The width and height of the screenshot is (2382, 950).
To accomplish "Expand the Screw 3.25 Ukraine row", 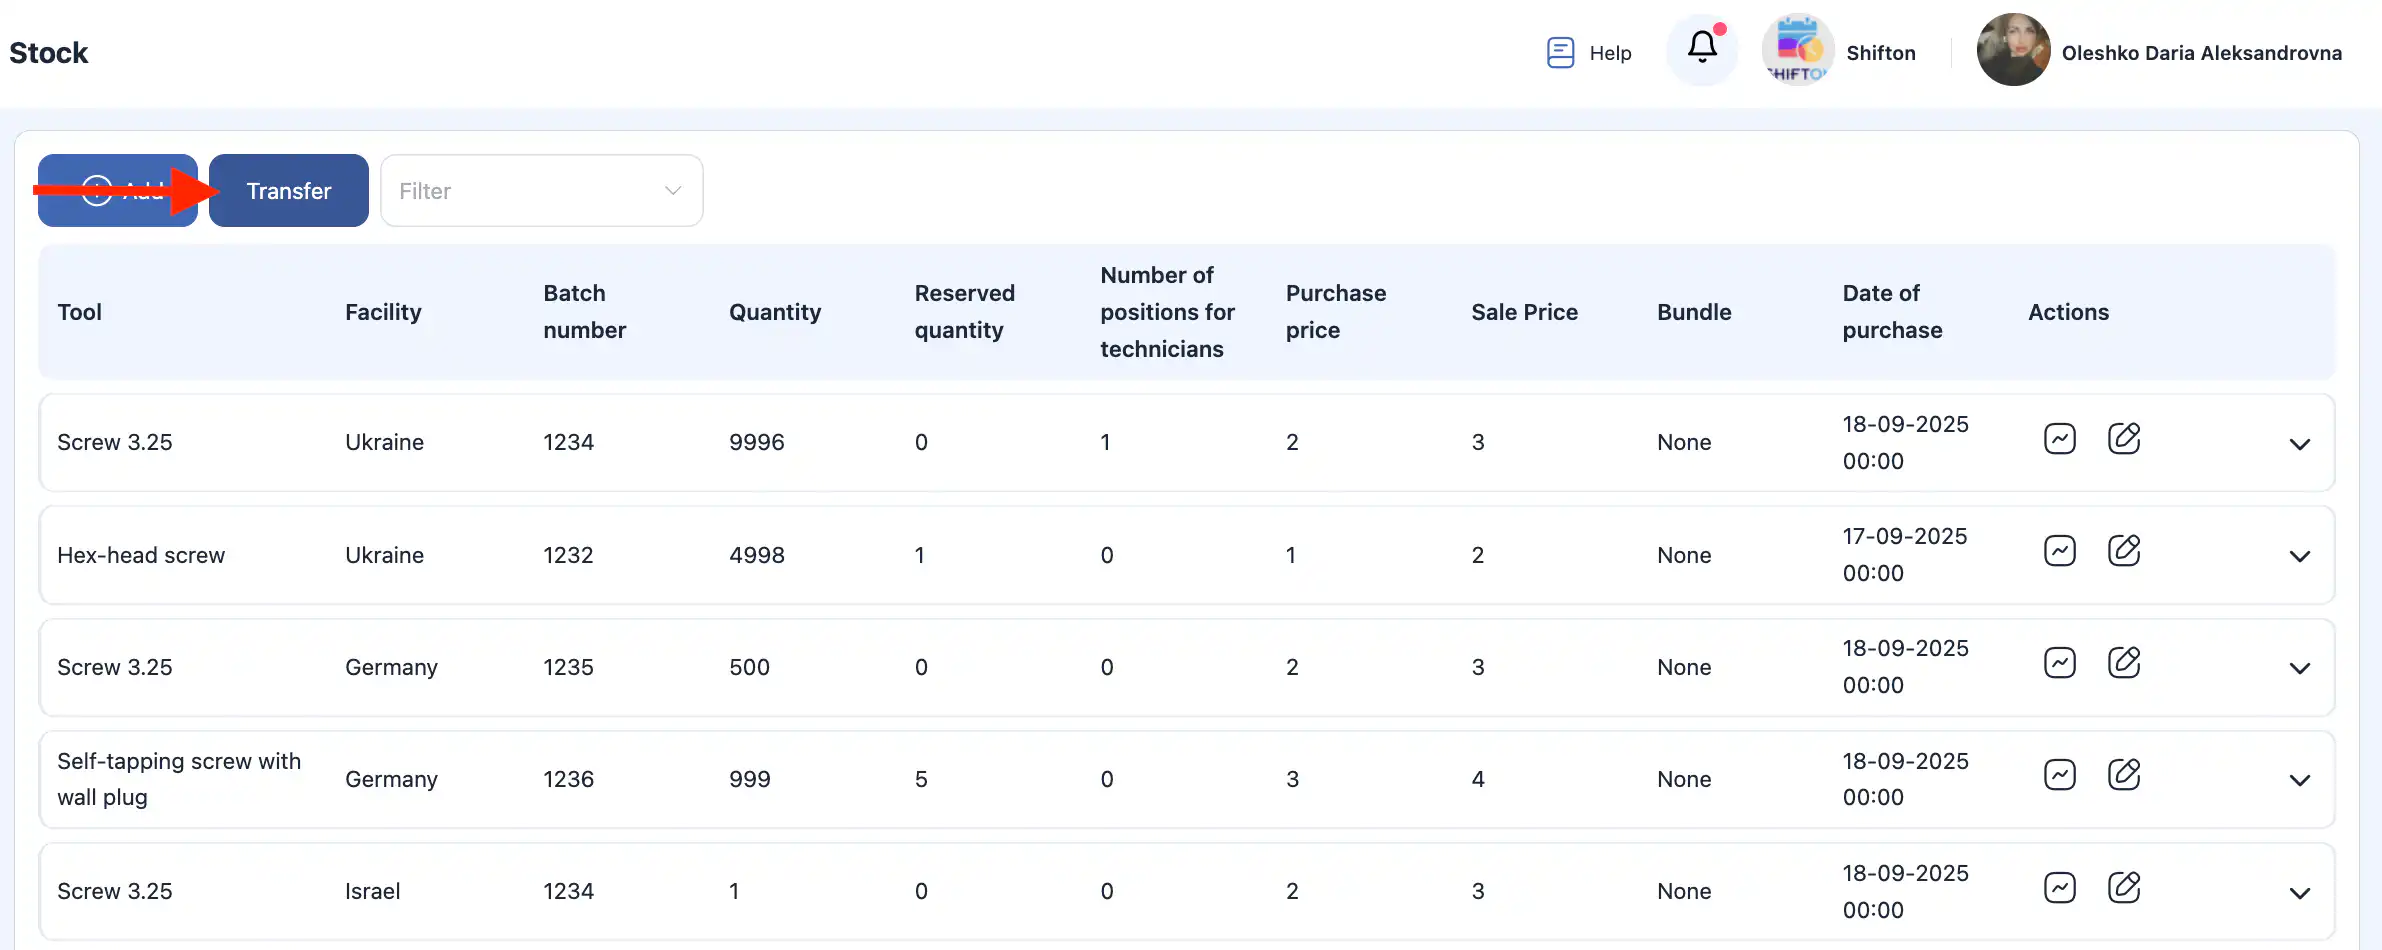I will click(2299, 444).
